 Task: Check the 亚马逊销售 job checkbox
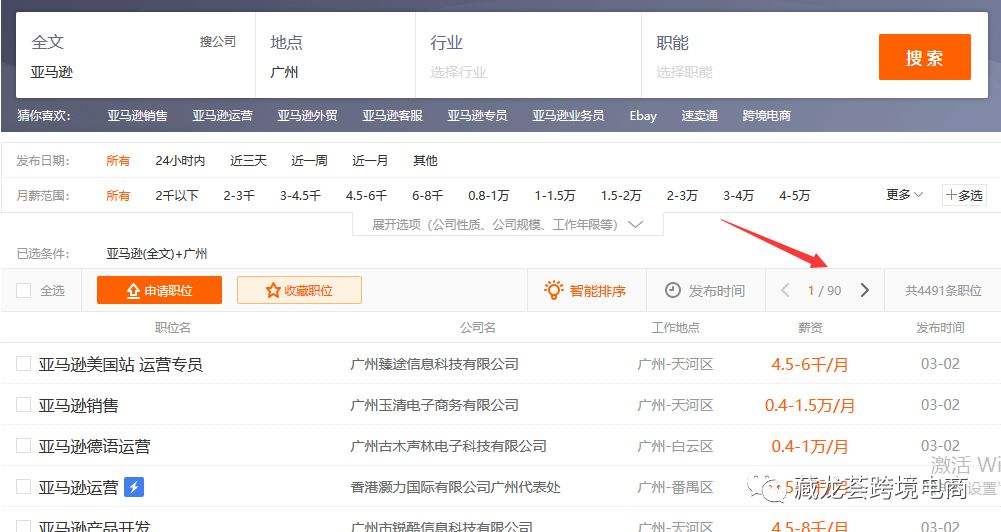coord(24,405)
